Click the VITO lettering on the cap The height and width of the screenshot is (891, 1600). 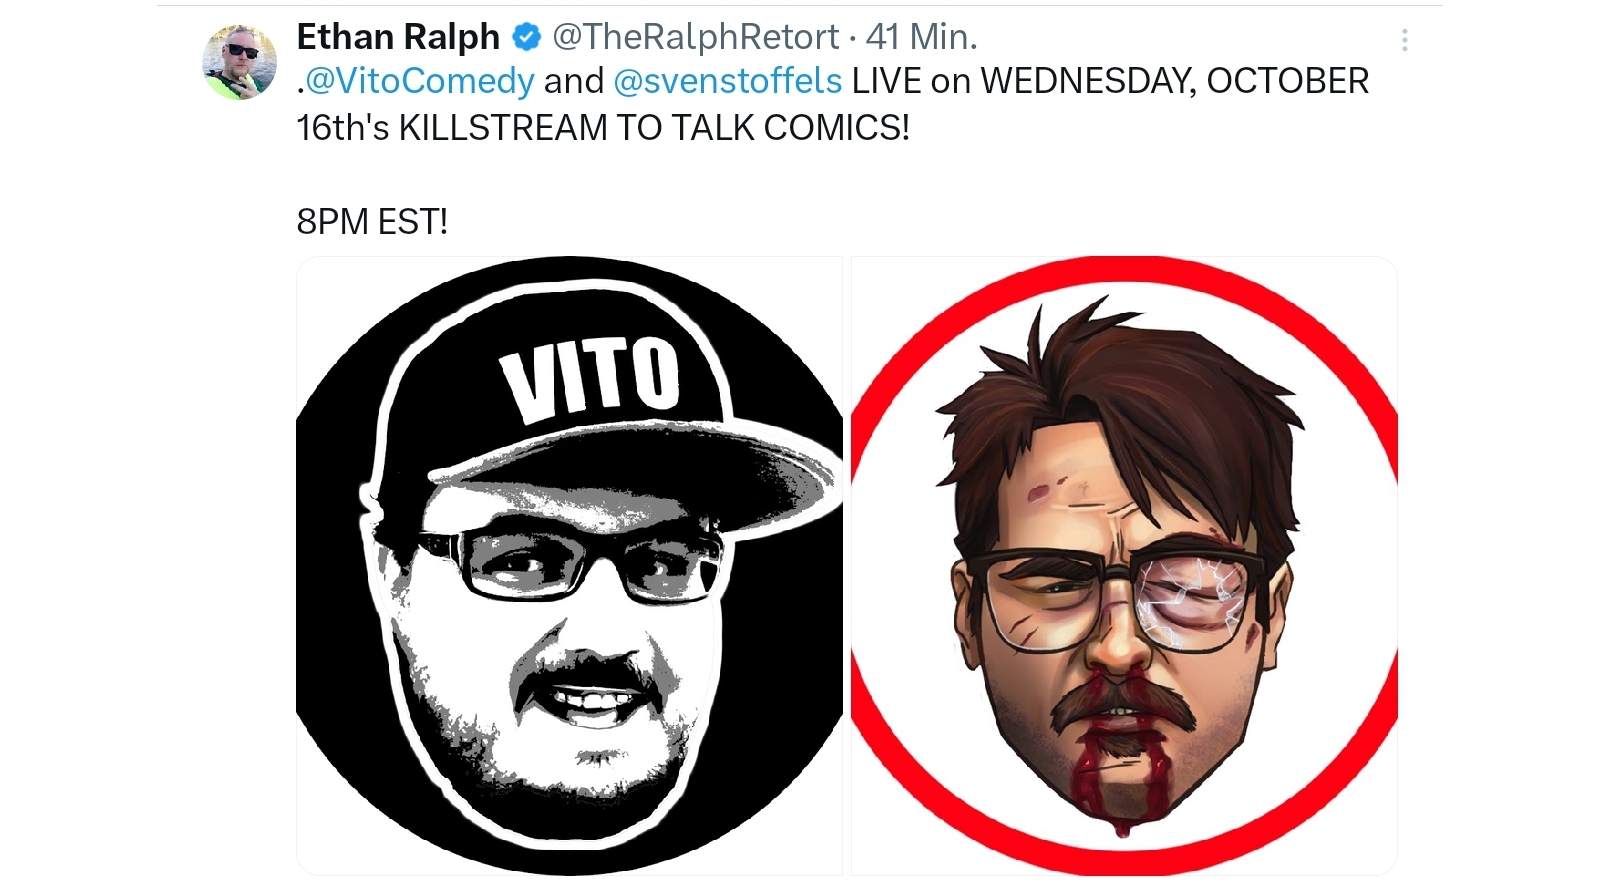[x=591, y=378]
